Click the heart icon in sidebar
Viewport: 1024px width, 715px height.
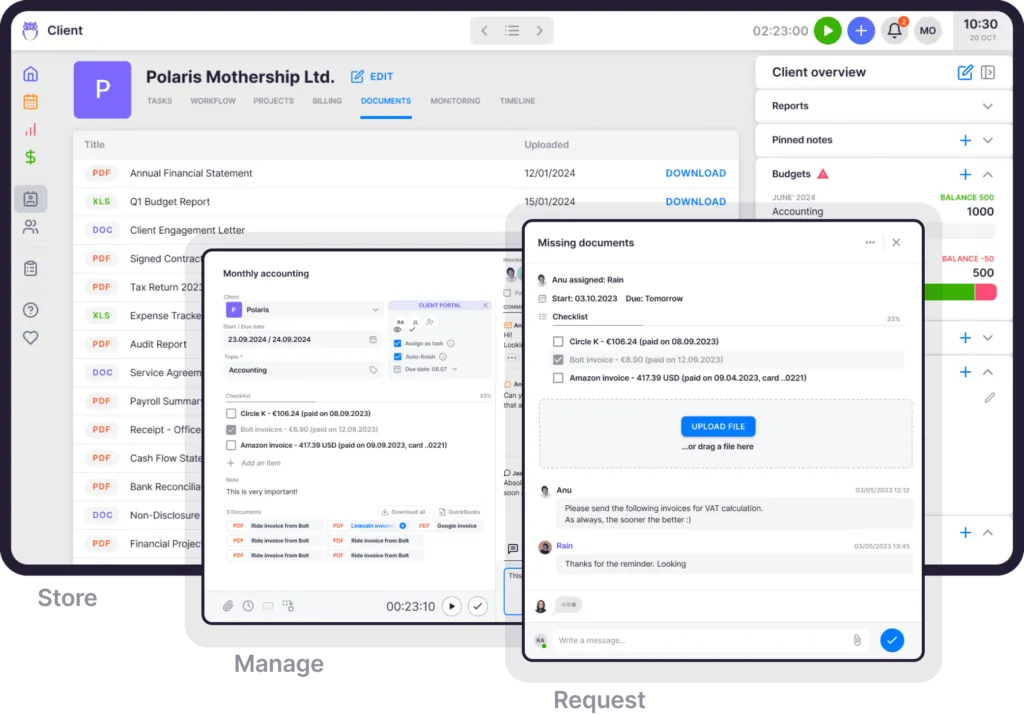pyautogui.click(x=31, y=338)
